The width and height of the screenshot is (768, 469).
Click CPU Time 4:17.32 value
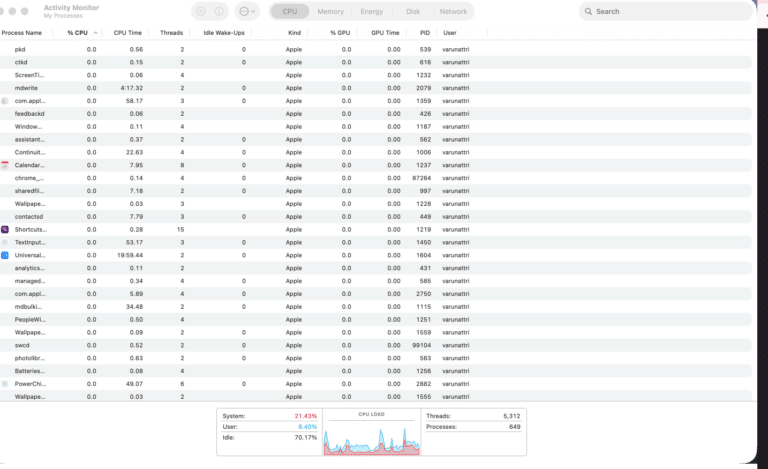(131, 88)
